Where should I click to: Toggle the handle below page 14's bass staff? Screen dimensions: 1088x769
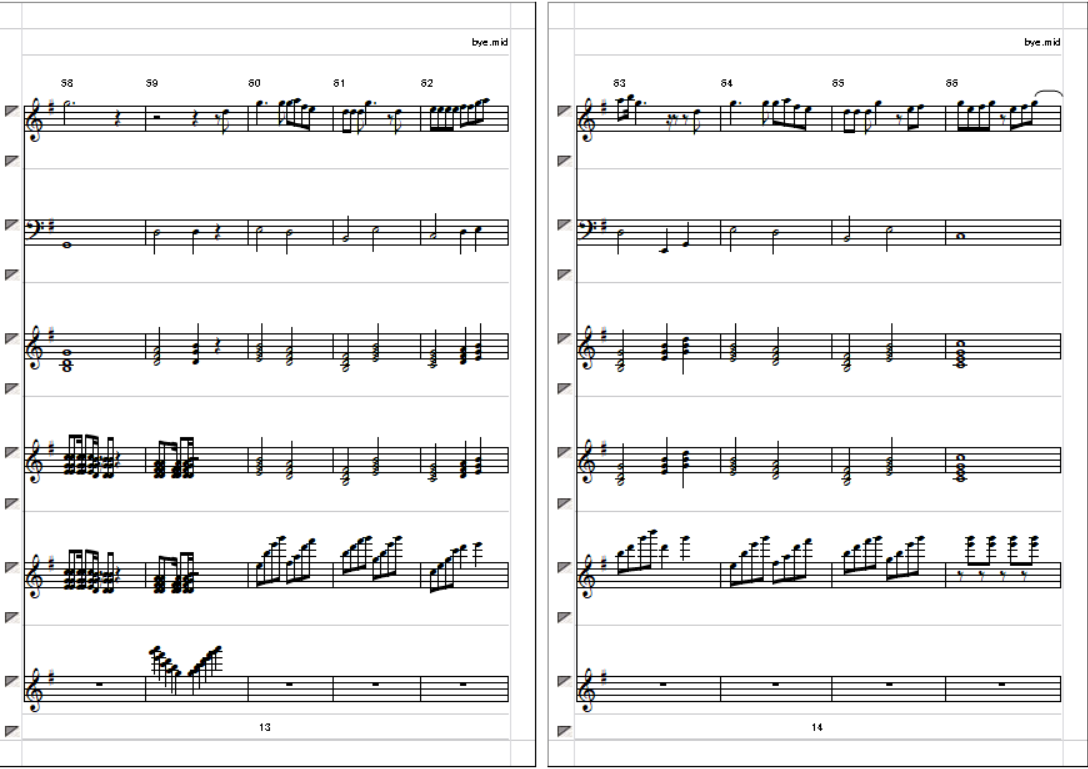(564, 275)
